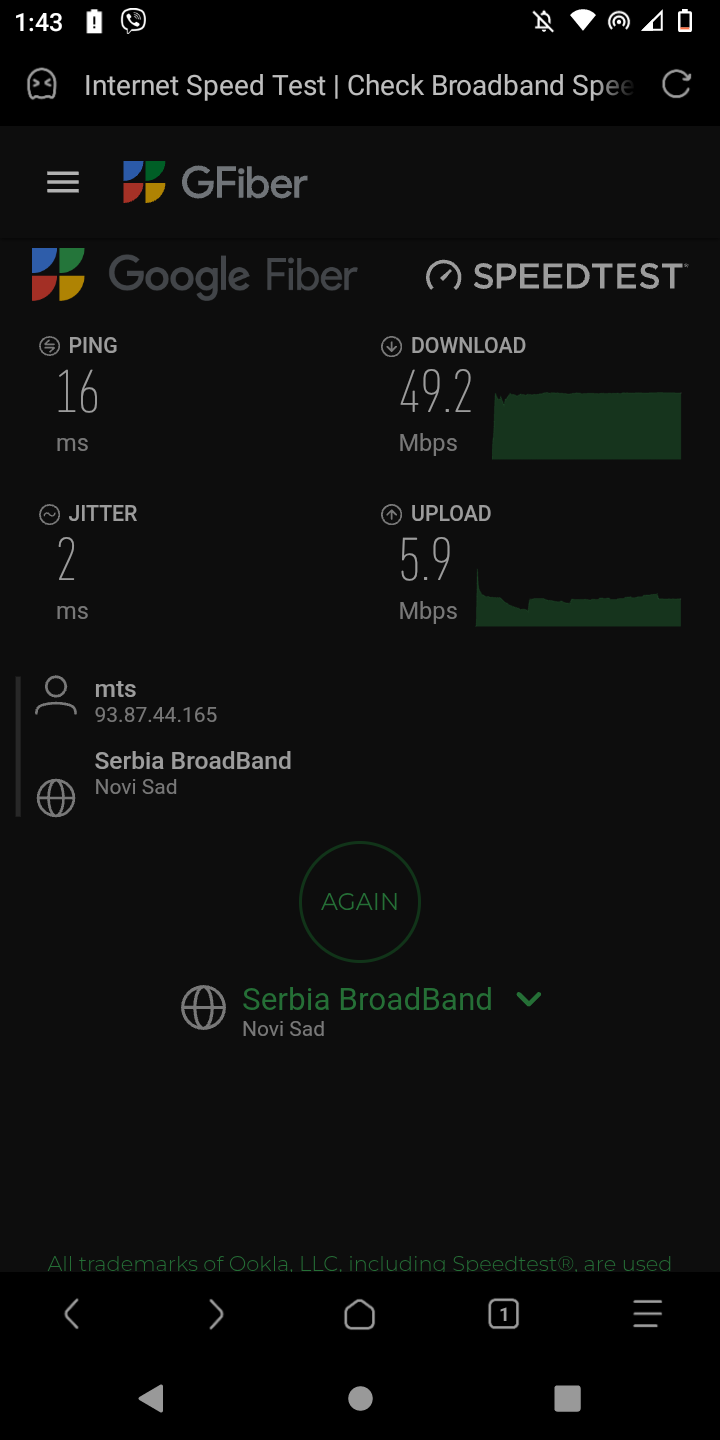
Task: Open the hamburger navigation menu
Action: pos(63,182)
